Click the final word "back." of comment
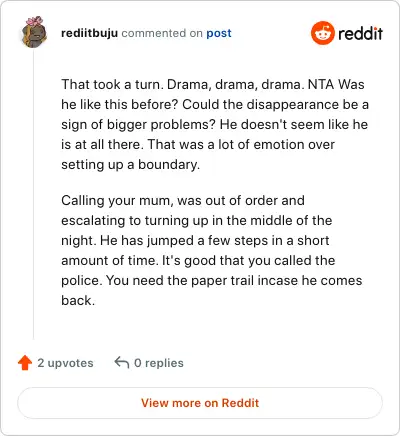This screenshot has width=400, height=436. point(78,300)
